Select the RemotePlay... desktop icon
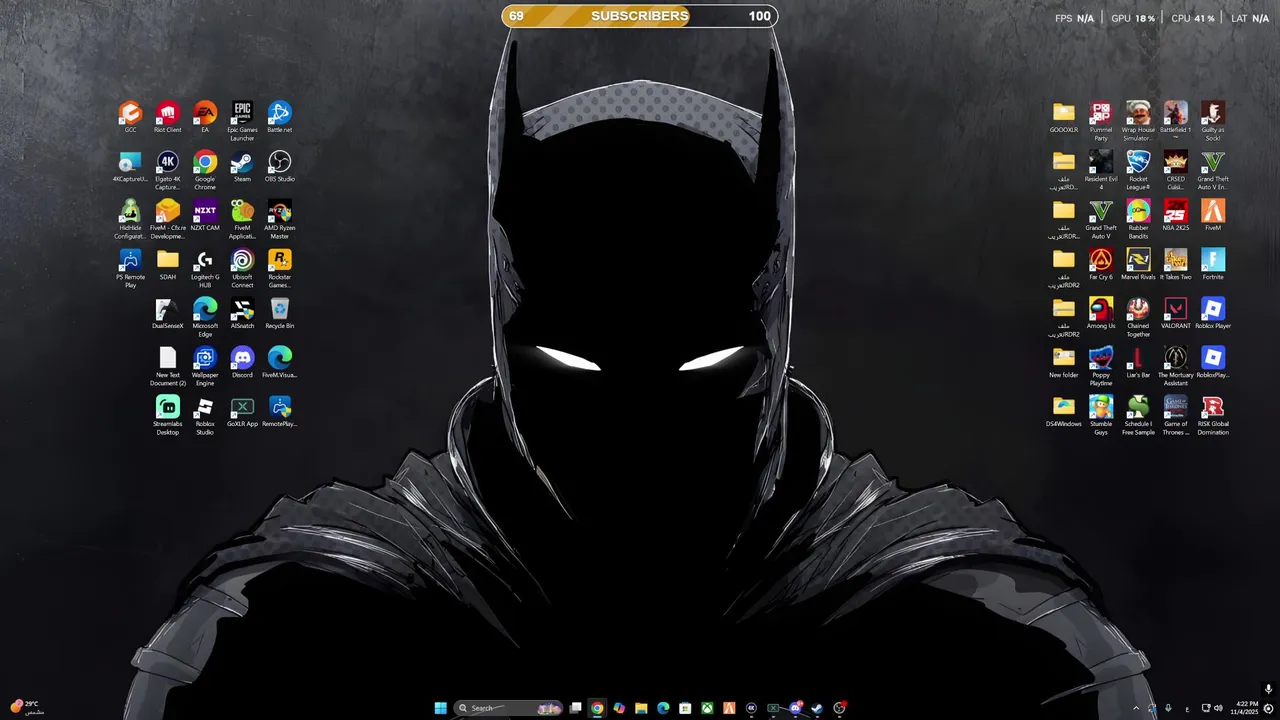This screenshot has height=720, width=1280. (x=280, y=412)
